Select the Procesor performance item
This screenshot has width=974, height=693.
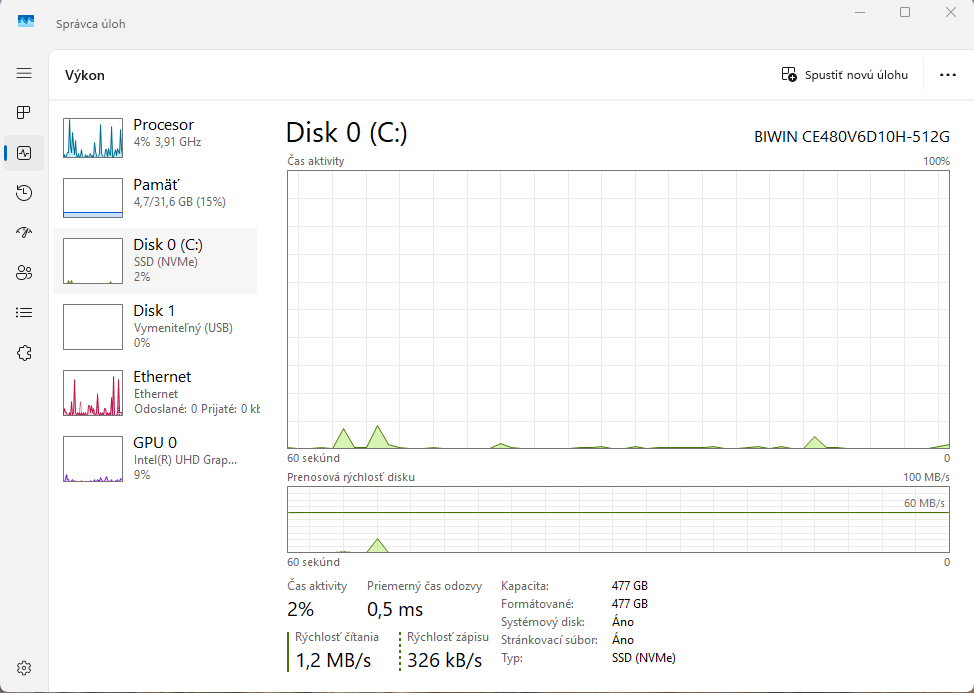155,138
